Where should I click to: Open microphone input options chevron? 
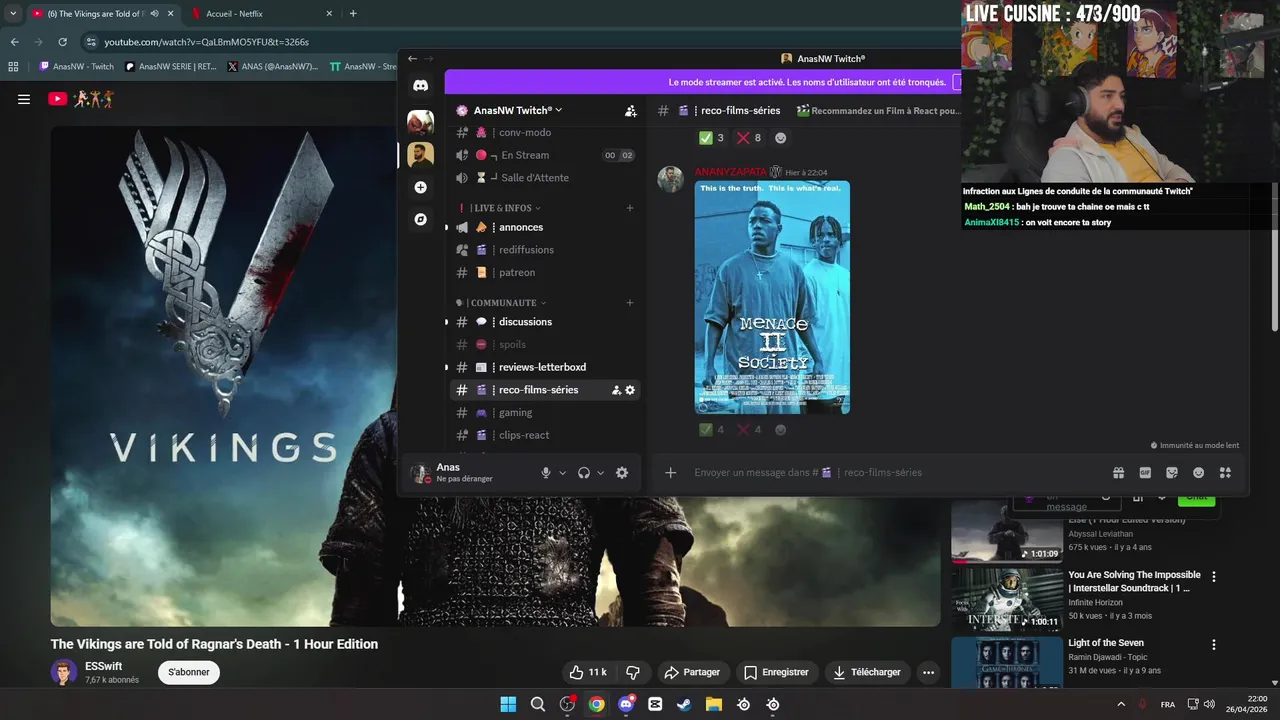(562, 473)
